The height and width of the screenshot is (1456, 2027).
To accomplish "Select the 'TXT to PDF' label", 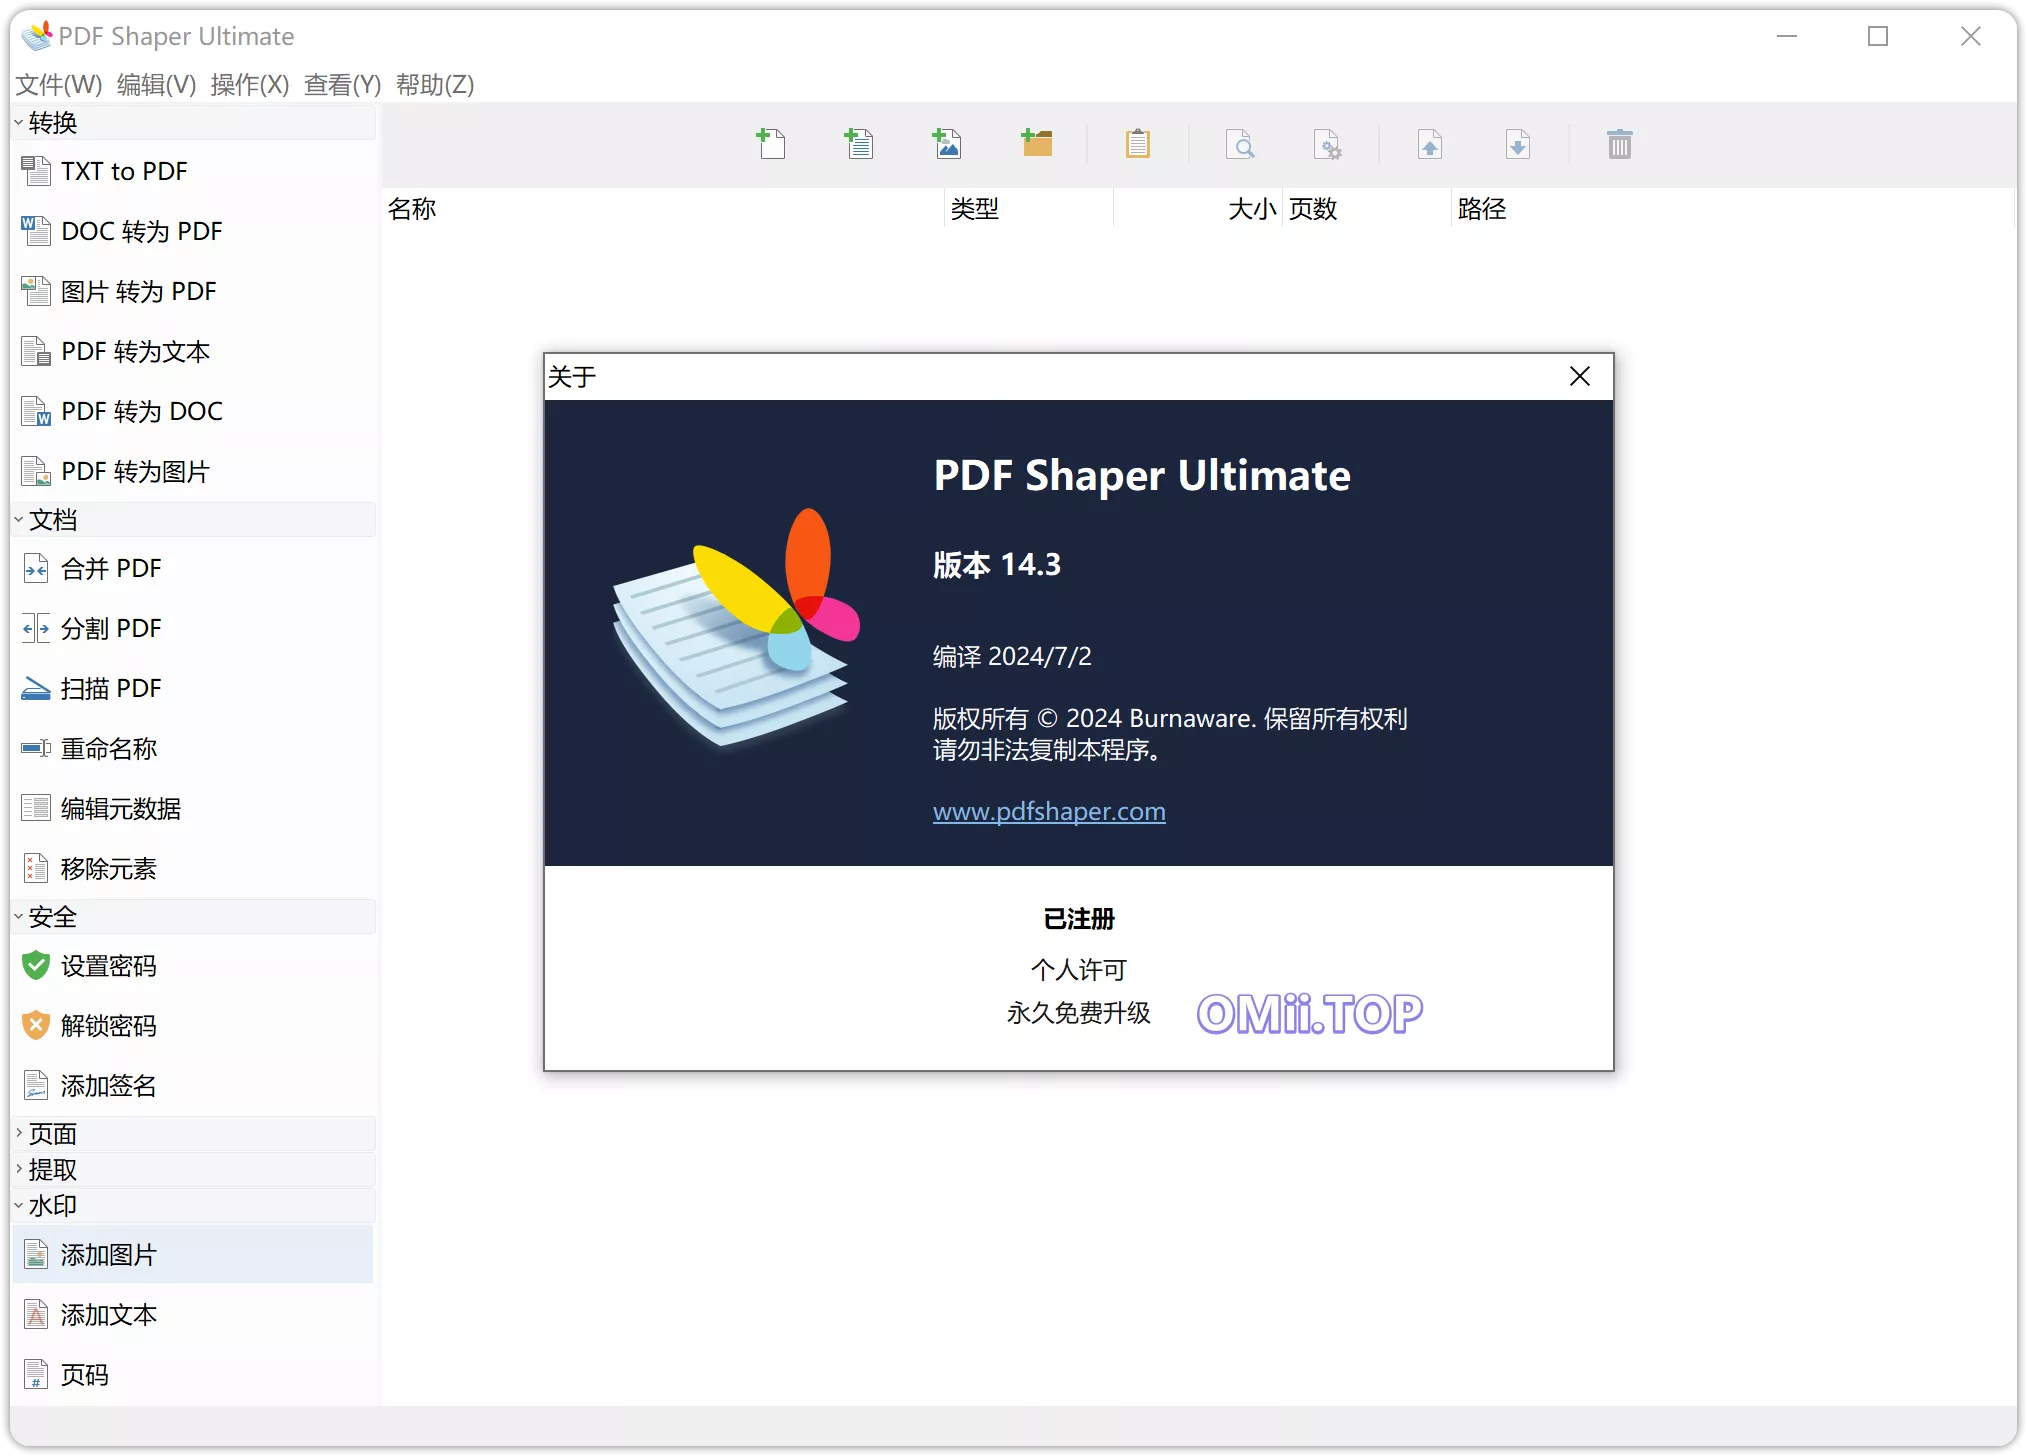I will click(124, 171).
